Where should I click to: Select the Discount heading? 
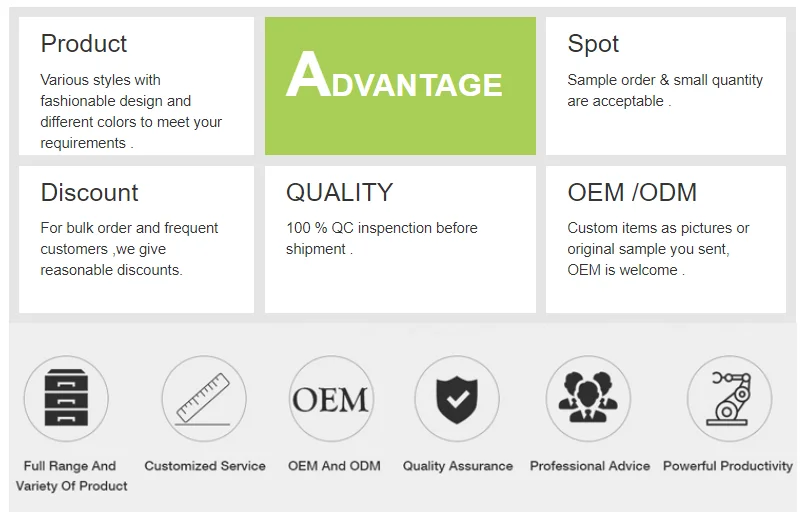point(90,193)
